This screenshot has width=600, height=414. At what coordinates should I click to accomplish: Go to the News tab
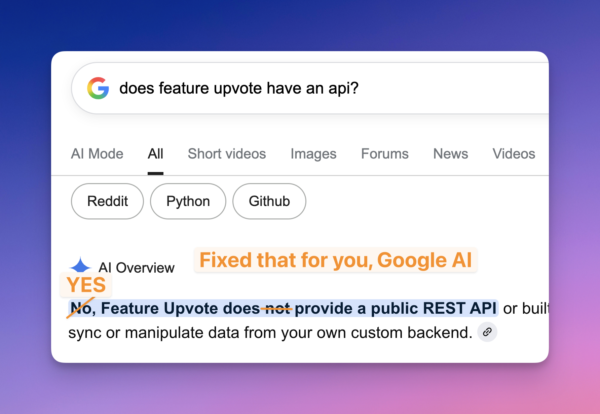coord(450,154)
